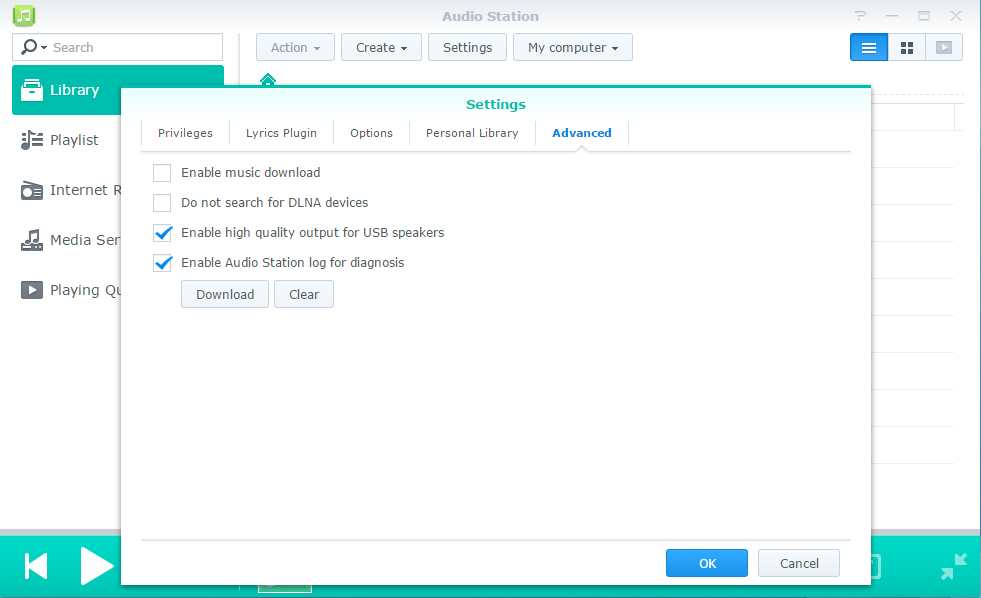This screenshot has width=981, height=598.
Task: Click Cancel to dismiss Settings
Action: point(799,563)
